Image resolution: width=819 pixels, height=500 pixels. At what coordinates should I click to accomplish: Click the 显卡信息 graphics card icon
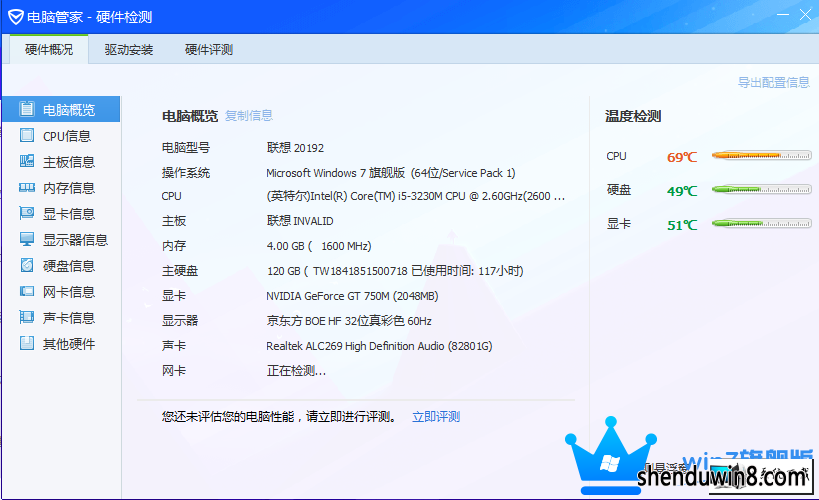tap(27, 213)
